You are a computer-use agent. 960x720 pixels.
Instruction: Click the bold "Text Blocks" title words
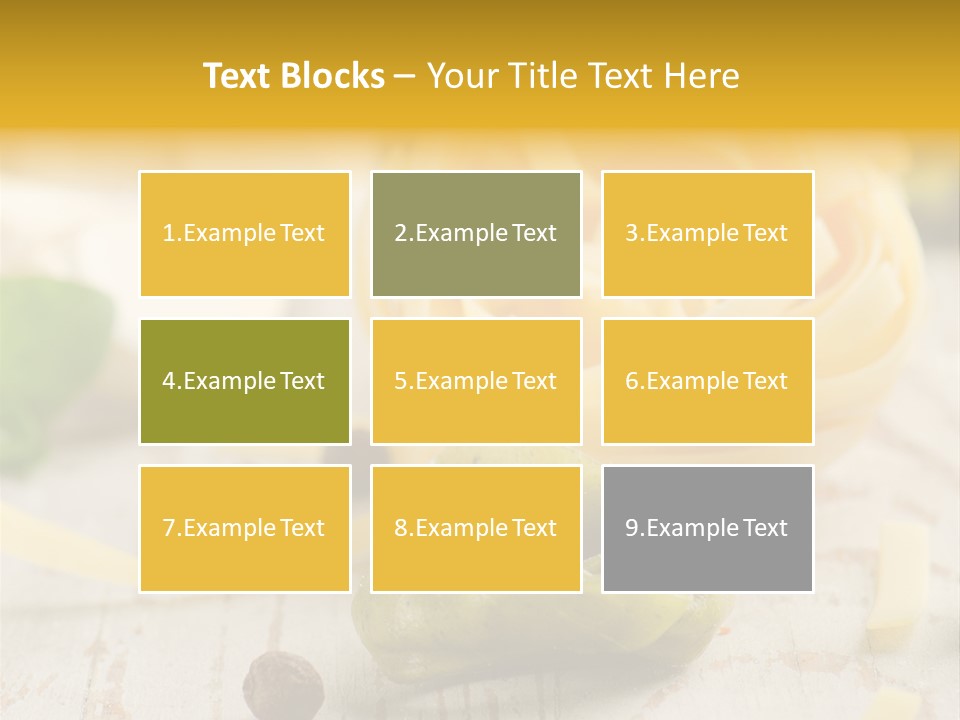pos(293,76)
